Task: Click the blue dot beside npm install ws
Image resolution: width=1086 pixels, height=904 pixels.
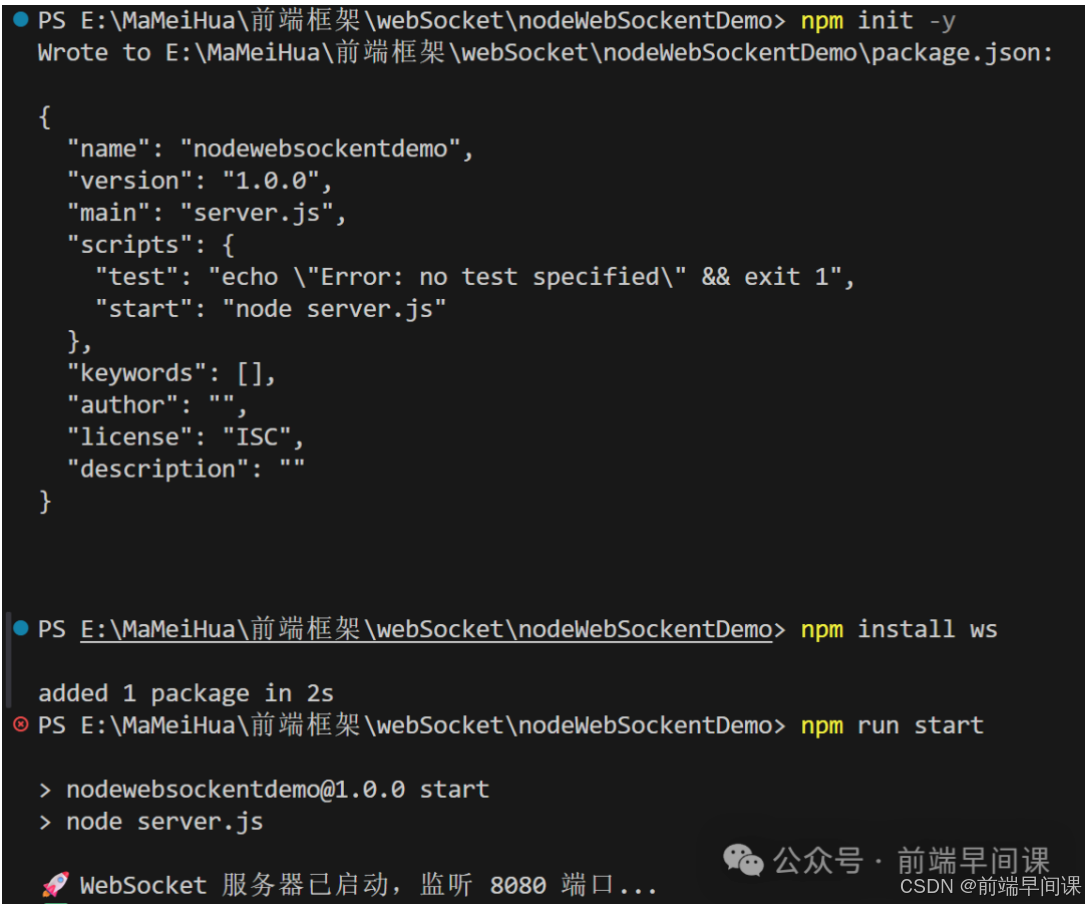Action: pyautogui.click(x=20, y=628)
